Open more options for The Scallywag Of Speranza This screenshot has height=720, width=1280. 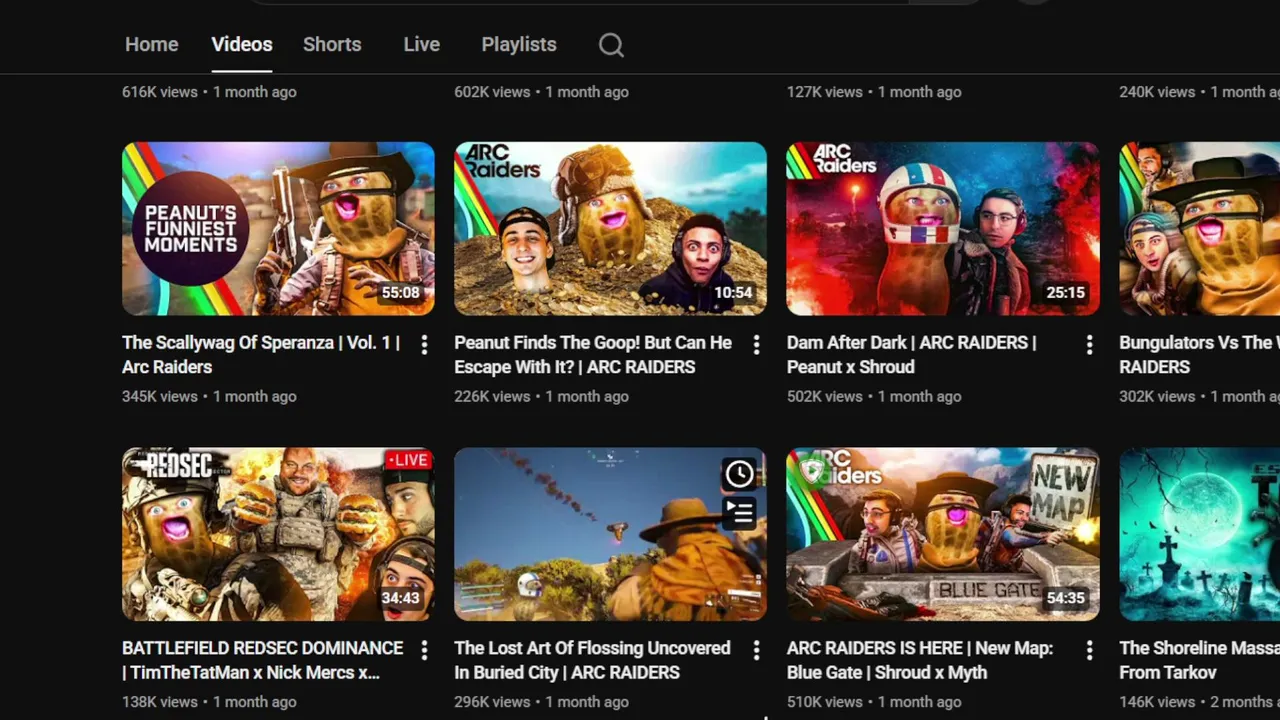pos(424,345)
